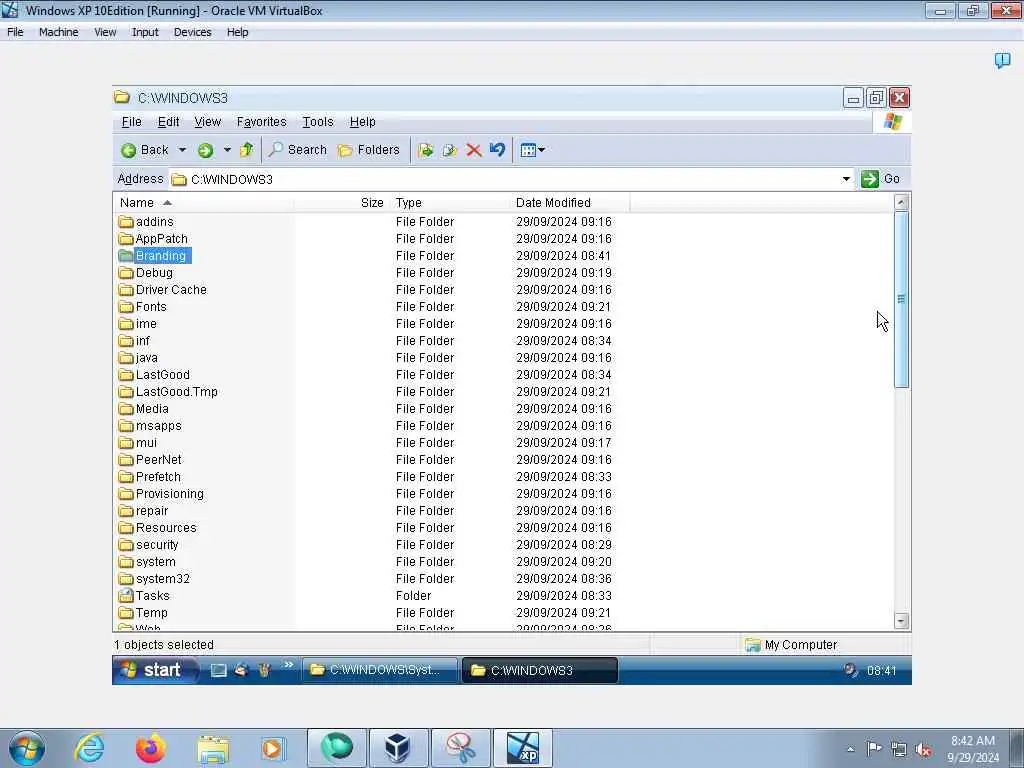The image size is (1024, 768).
Task: Sort by the Type column header
Action: [x=450, y=203]
